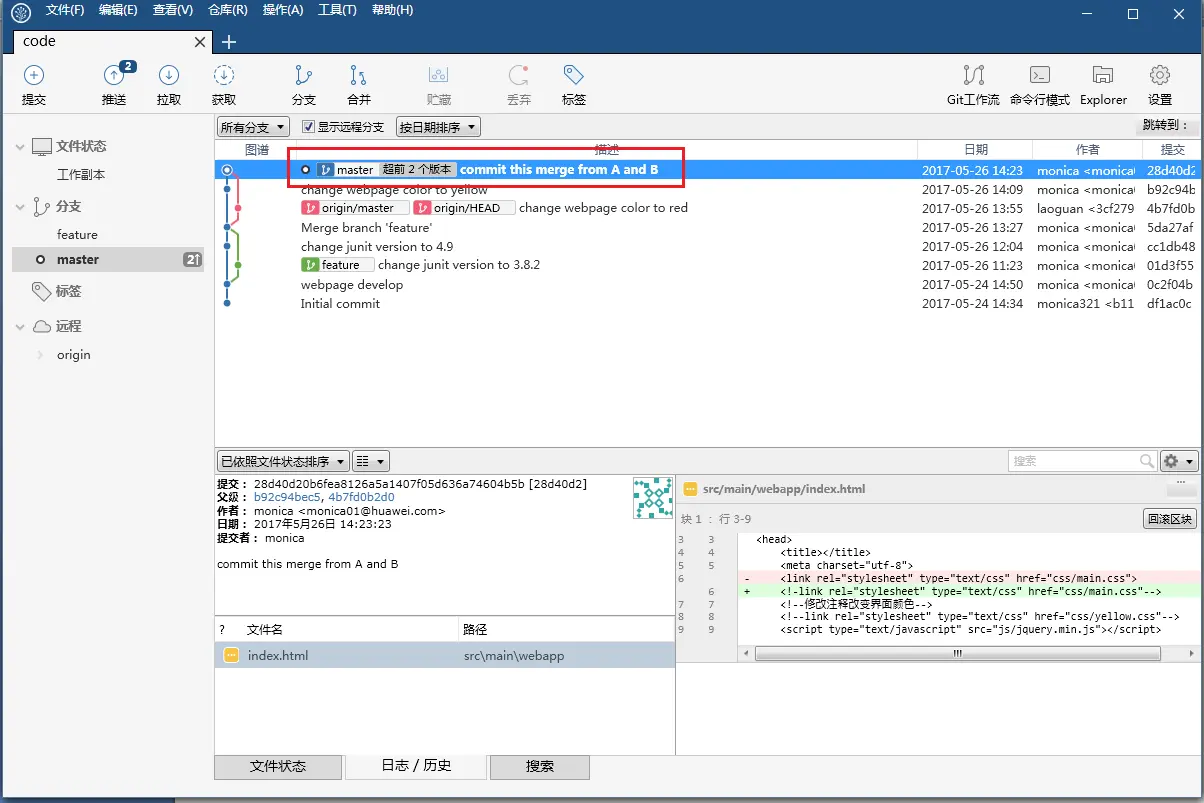Click the file icon beside src/main/webapp/index.html
Viewport: 1204px width, 803px height.
690,489
